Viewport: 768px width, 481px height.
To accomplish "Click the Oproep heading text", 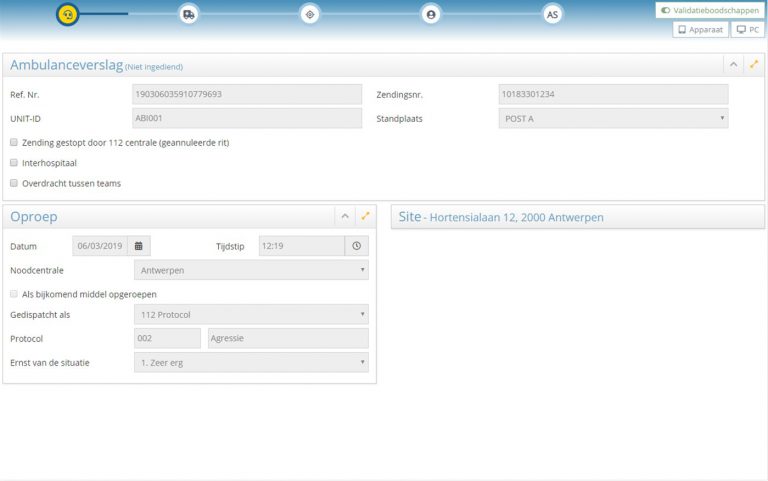I will point(34,216).
